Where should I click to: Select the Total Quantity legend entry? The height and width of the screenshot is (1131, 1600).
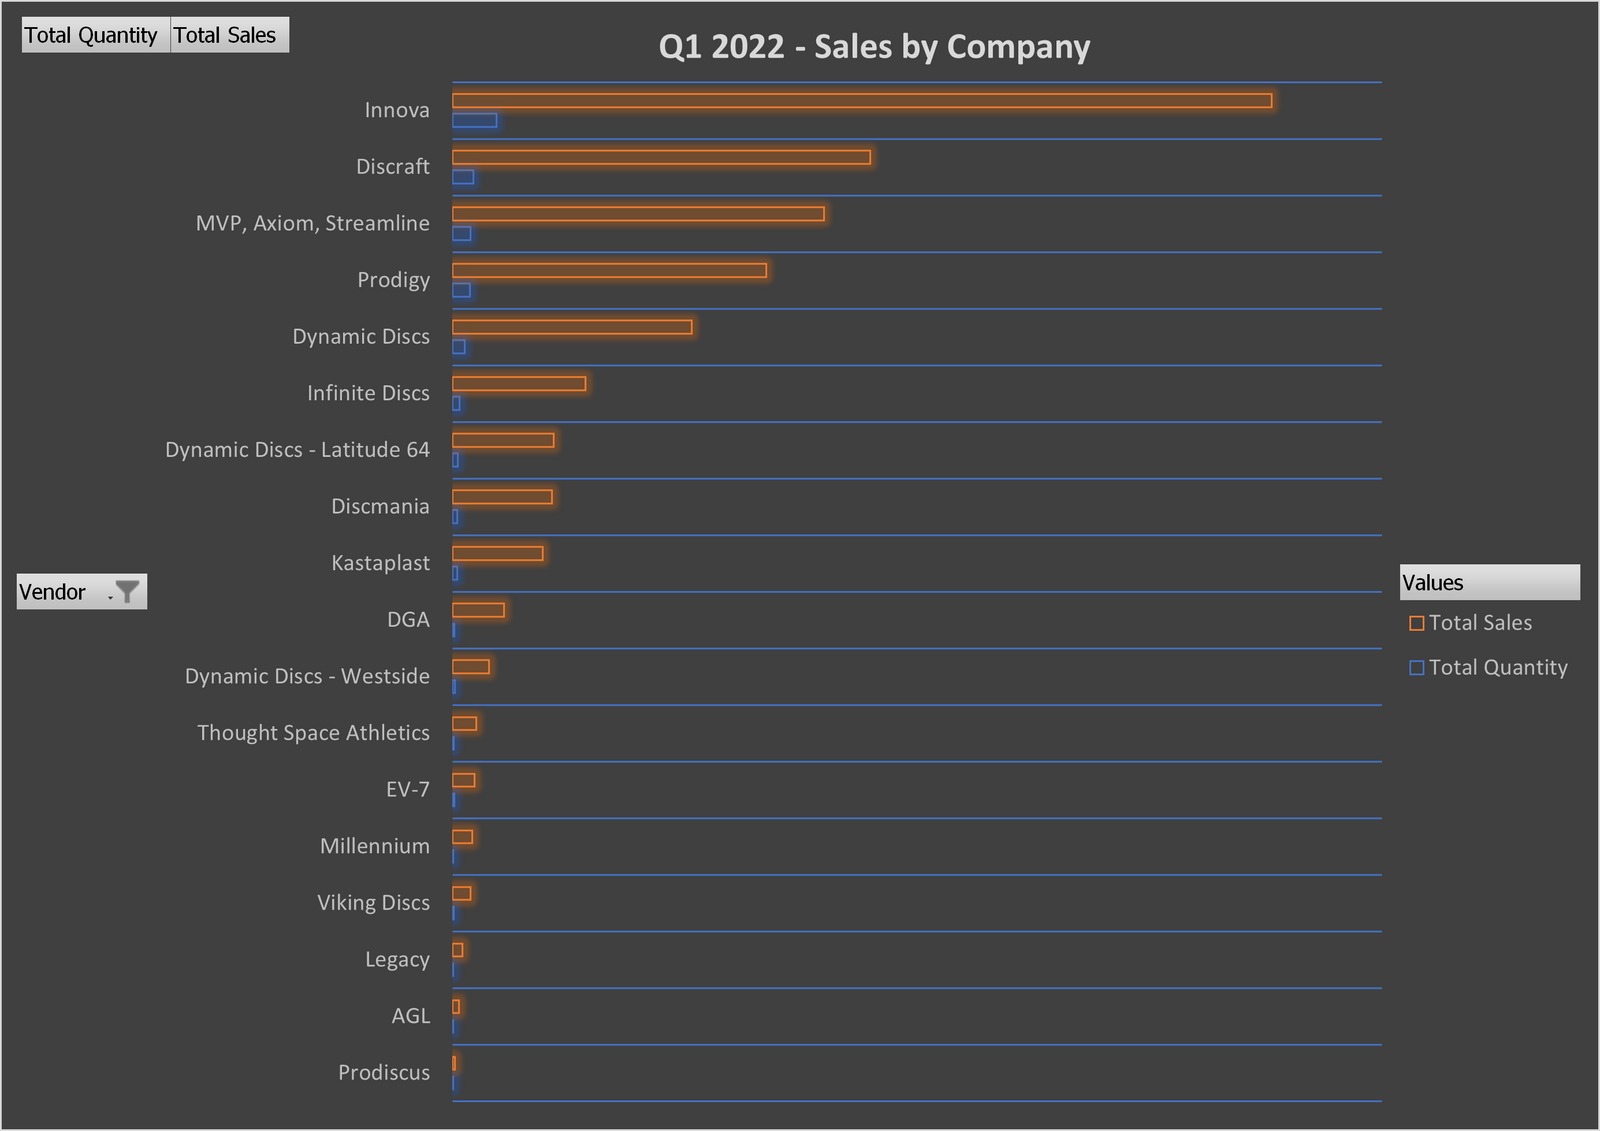(x=1496, y=667)
